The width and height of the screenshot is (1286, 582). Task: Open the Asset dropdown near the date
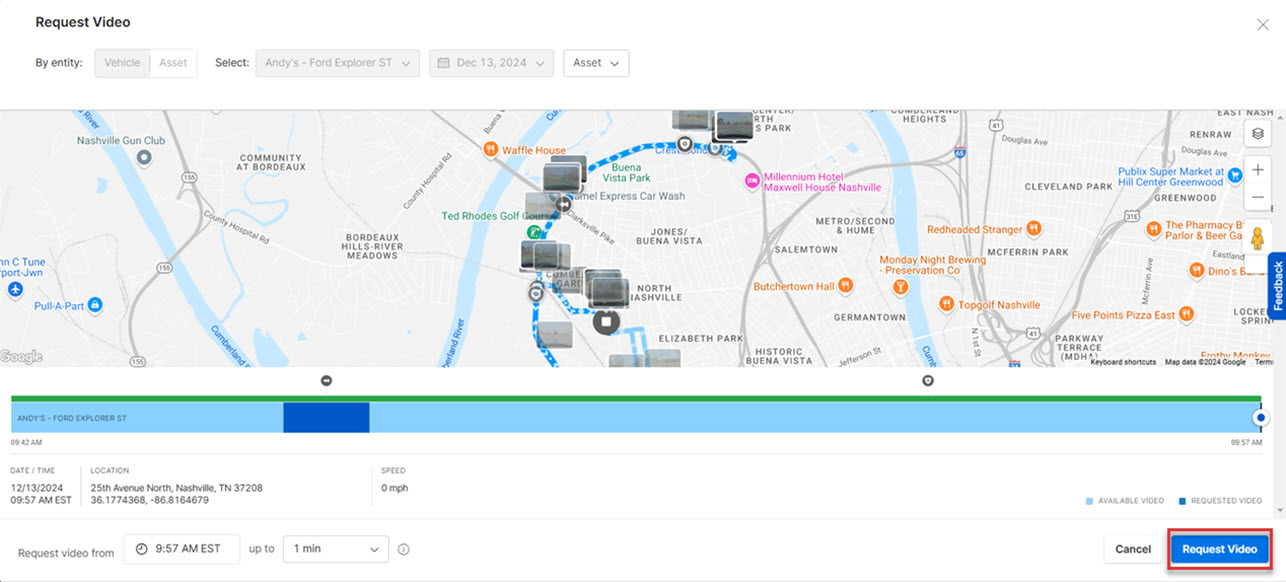point(596,62)
